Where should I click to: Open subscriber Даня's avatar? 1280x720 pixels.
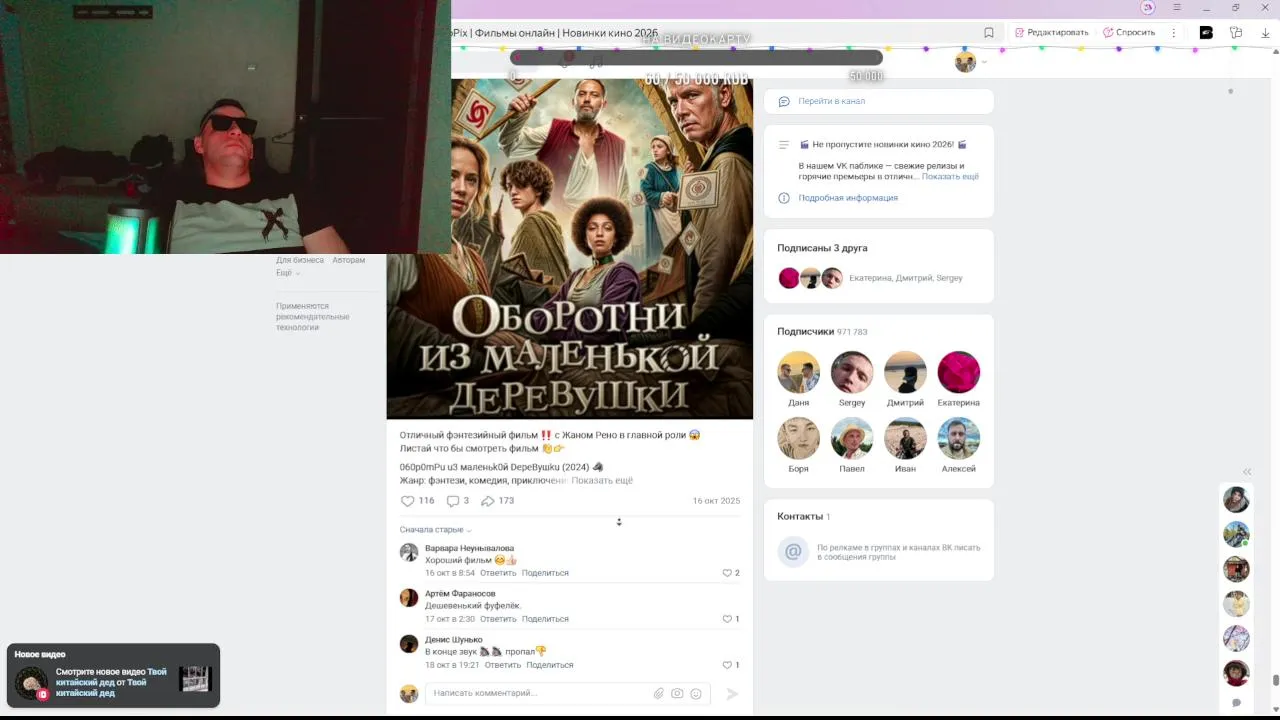tap(799, 372)
